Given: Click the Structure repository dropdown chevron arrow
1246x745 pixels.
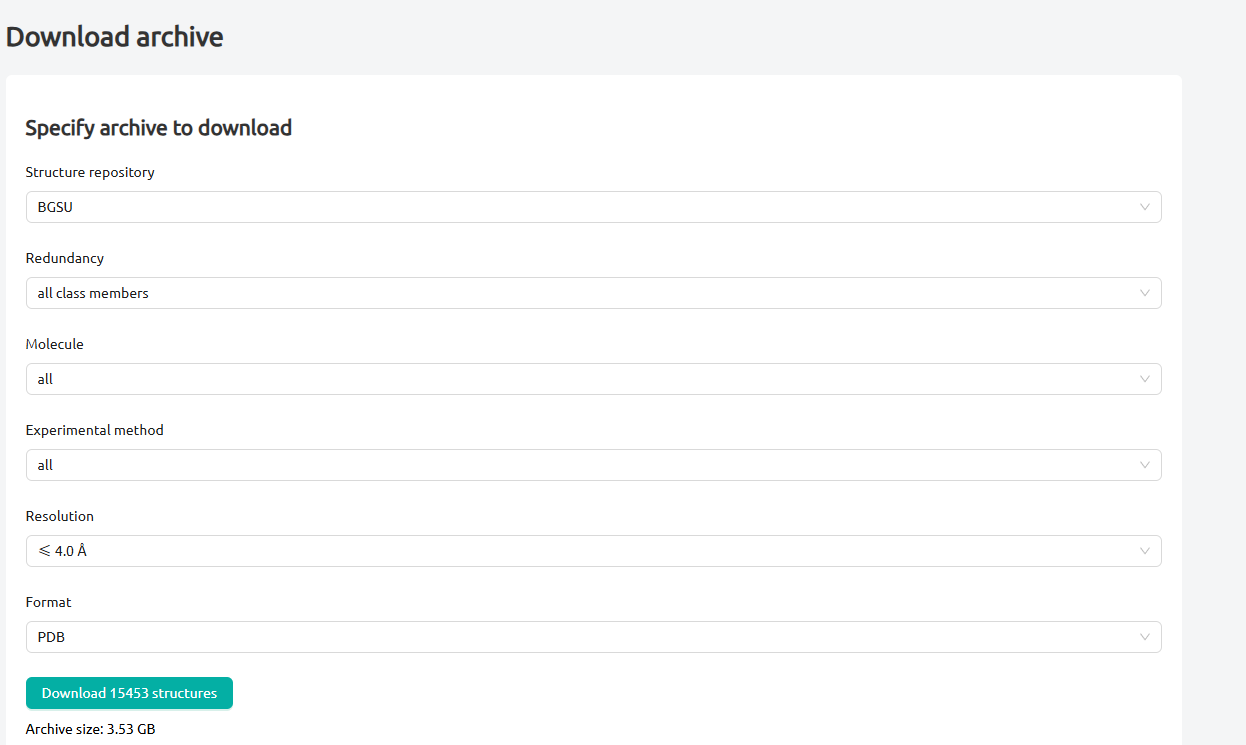Looking at the screenshot, I should click(x=1144, y=207).
